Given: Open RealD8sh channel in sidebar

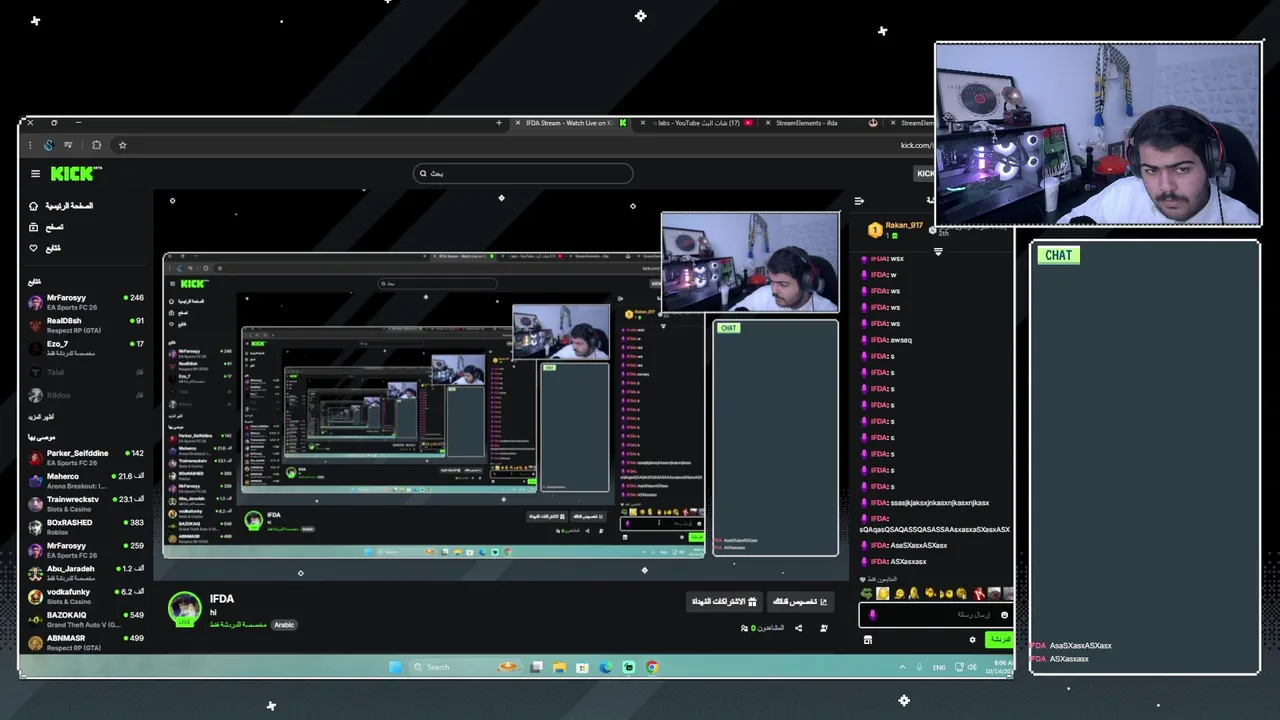Looking at the screenshot, I should pos(86,325).
